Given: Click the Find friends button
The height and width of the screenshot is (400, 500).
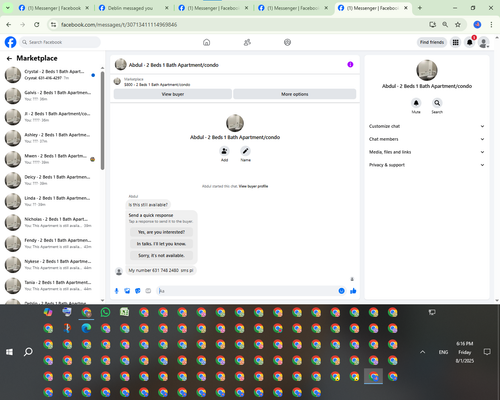Looking at the screenshot, I should pyautogui.click(x=432, y=42).
